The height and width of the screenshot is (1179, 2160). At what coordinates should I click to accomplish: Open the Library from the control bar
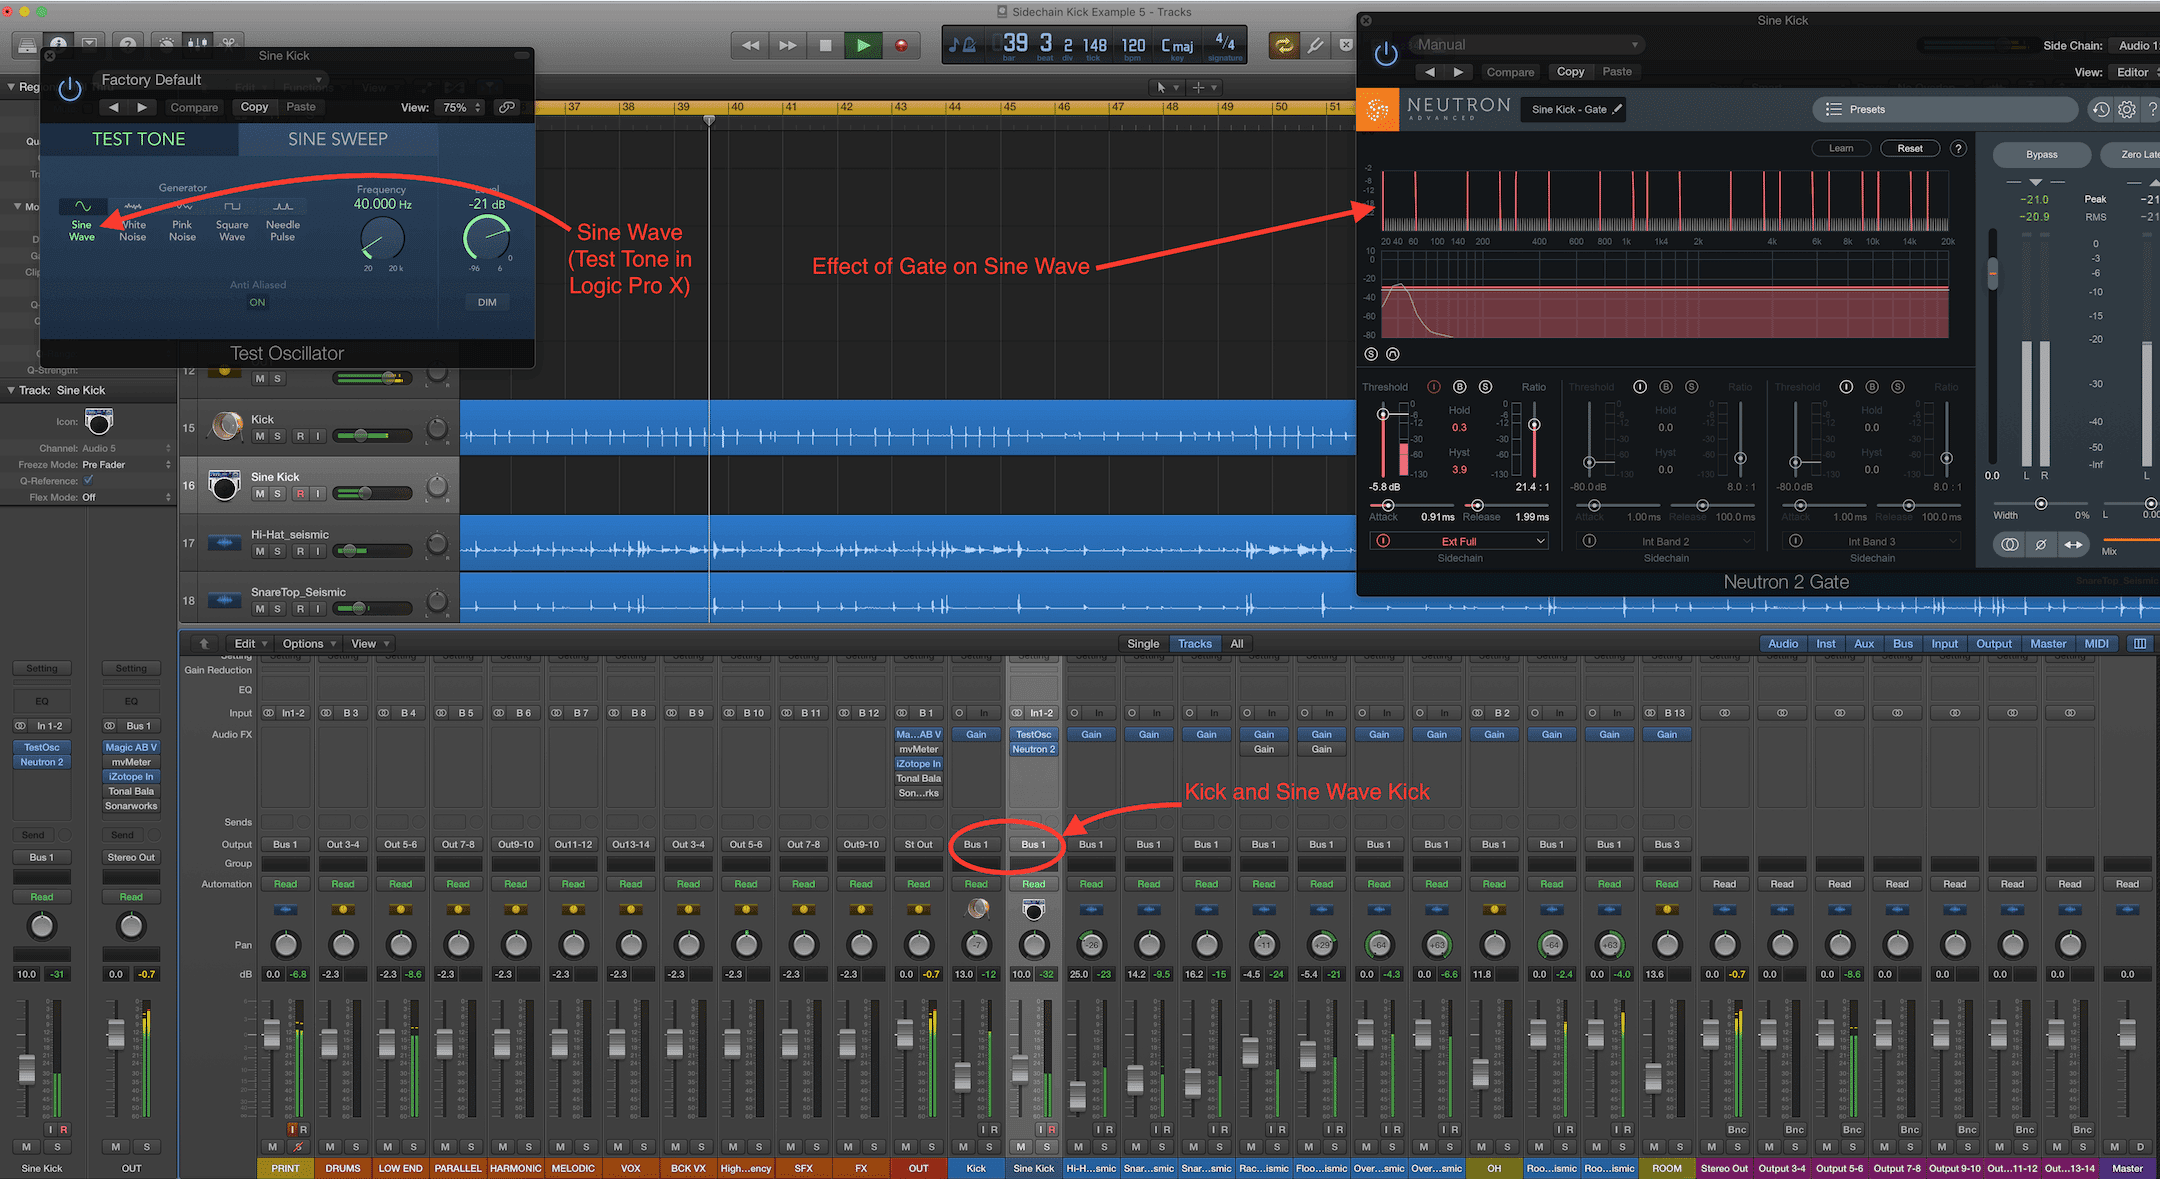point(27,45)
